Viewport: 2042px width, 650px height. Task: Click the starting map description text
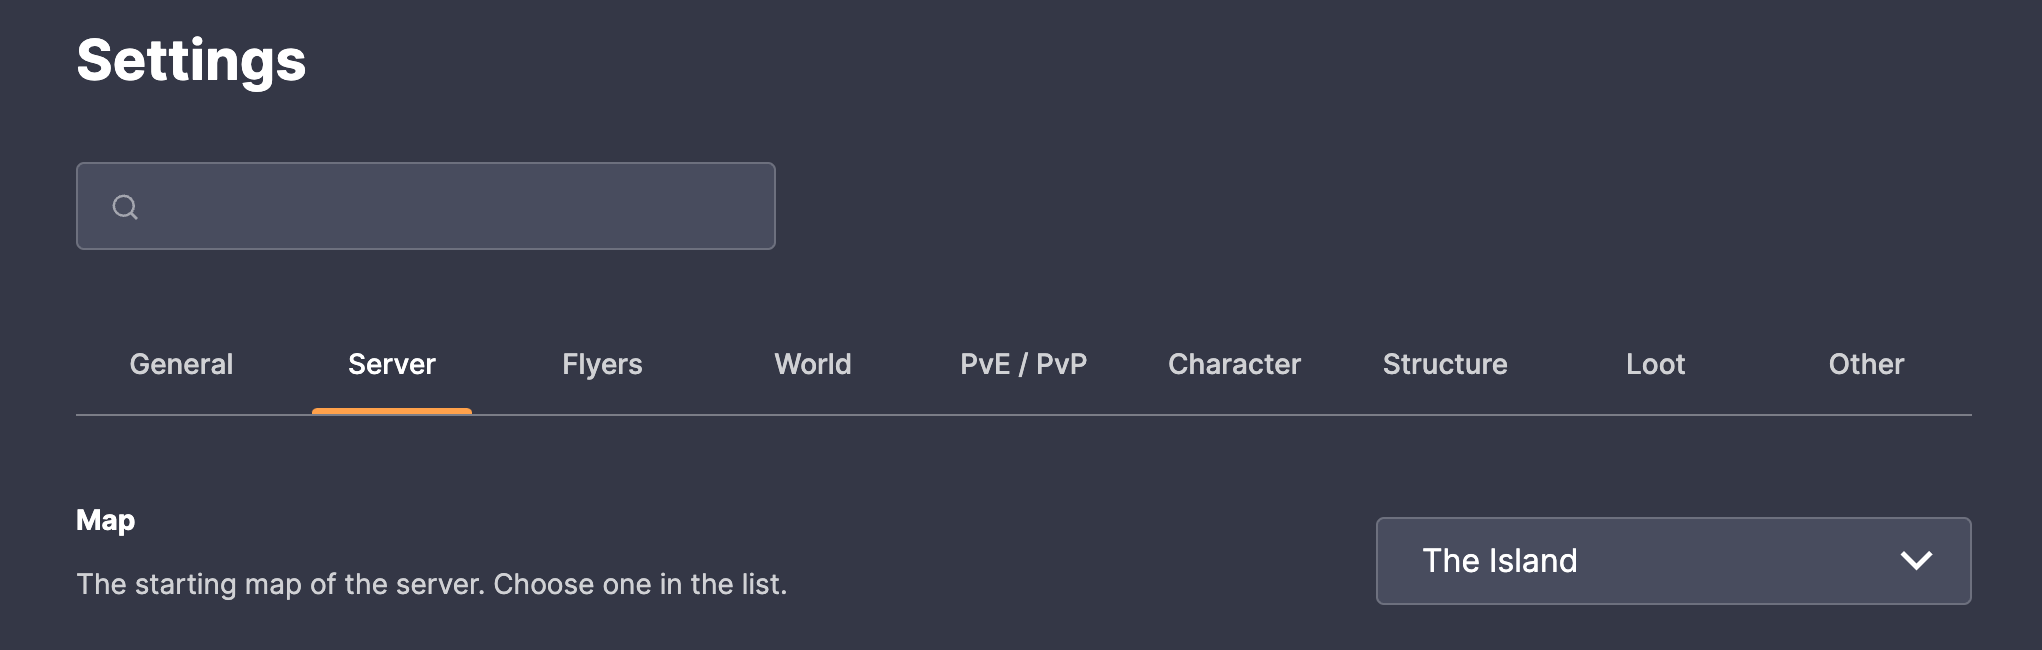pyautogui.click(x=432, y=584)
